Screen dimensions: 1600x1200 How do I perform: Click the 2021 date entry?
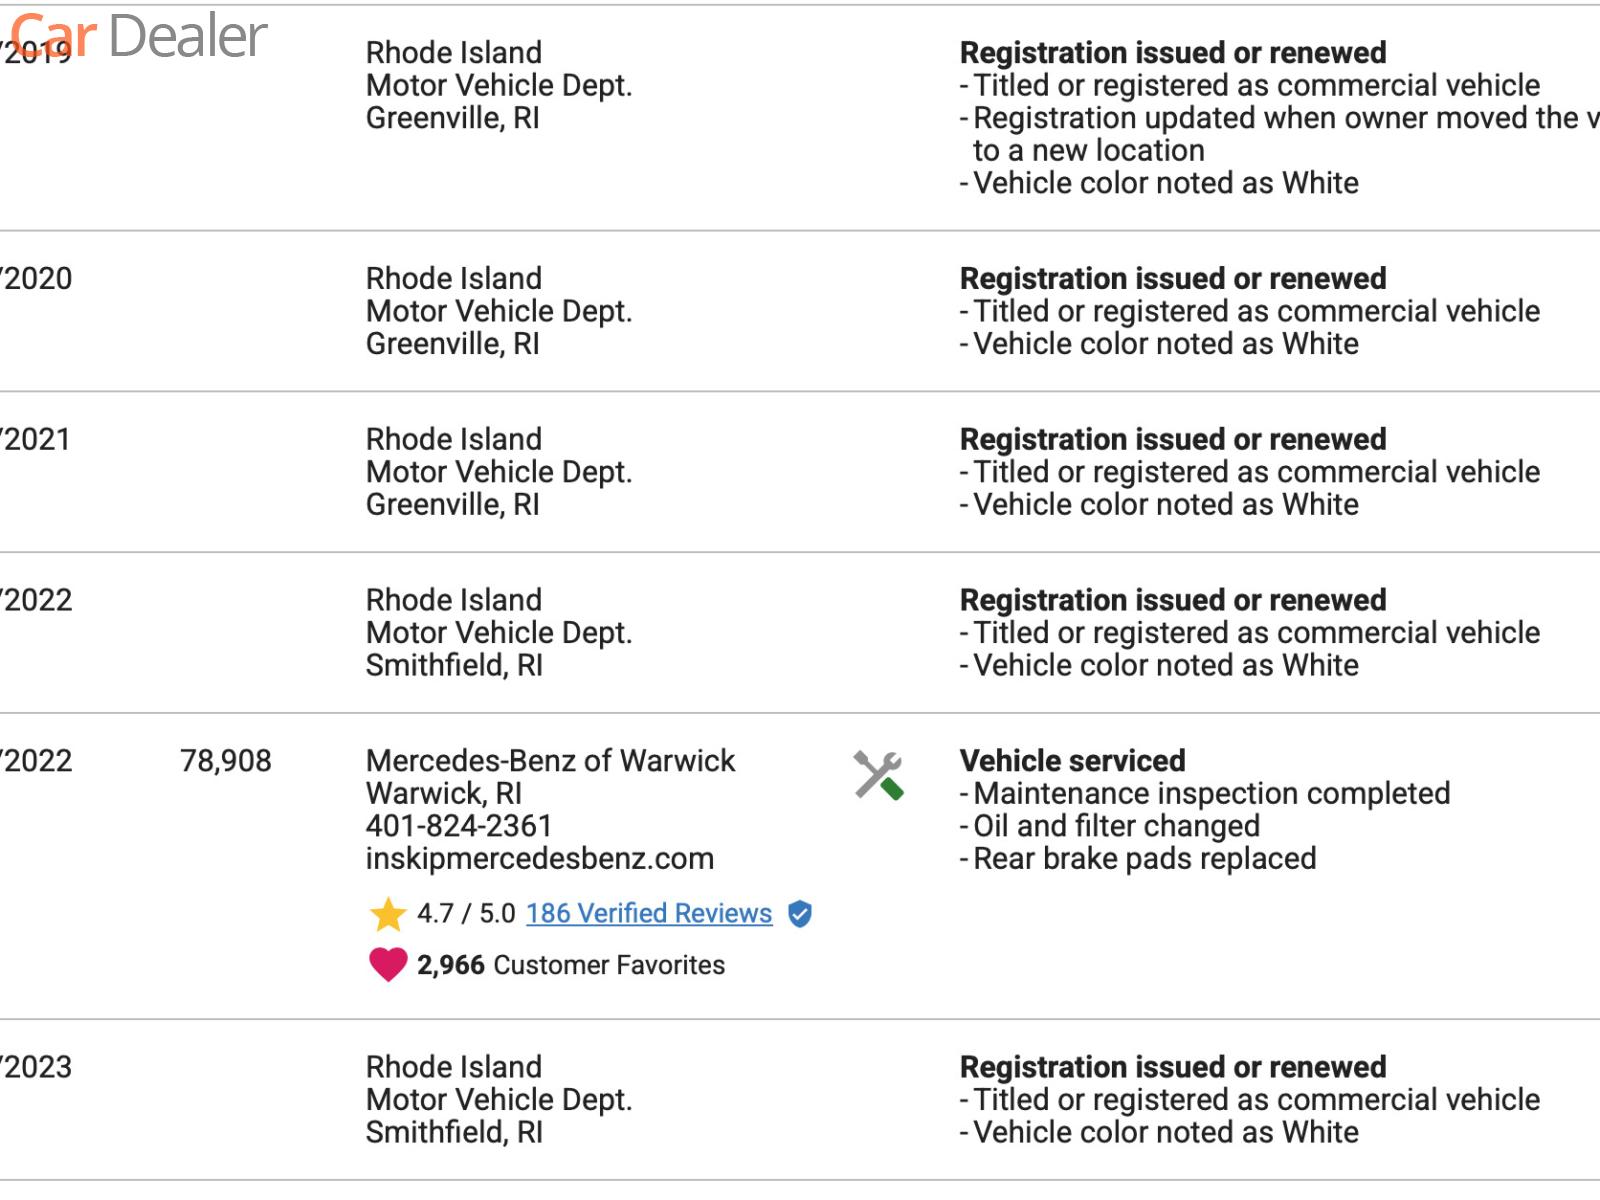(36, 440)
